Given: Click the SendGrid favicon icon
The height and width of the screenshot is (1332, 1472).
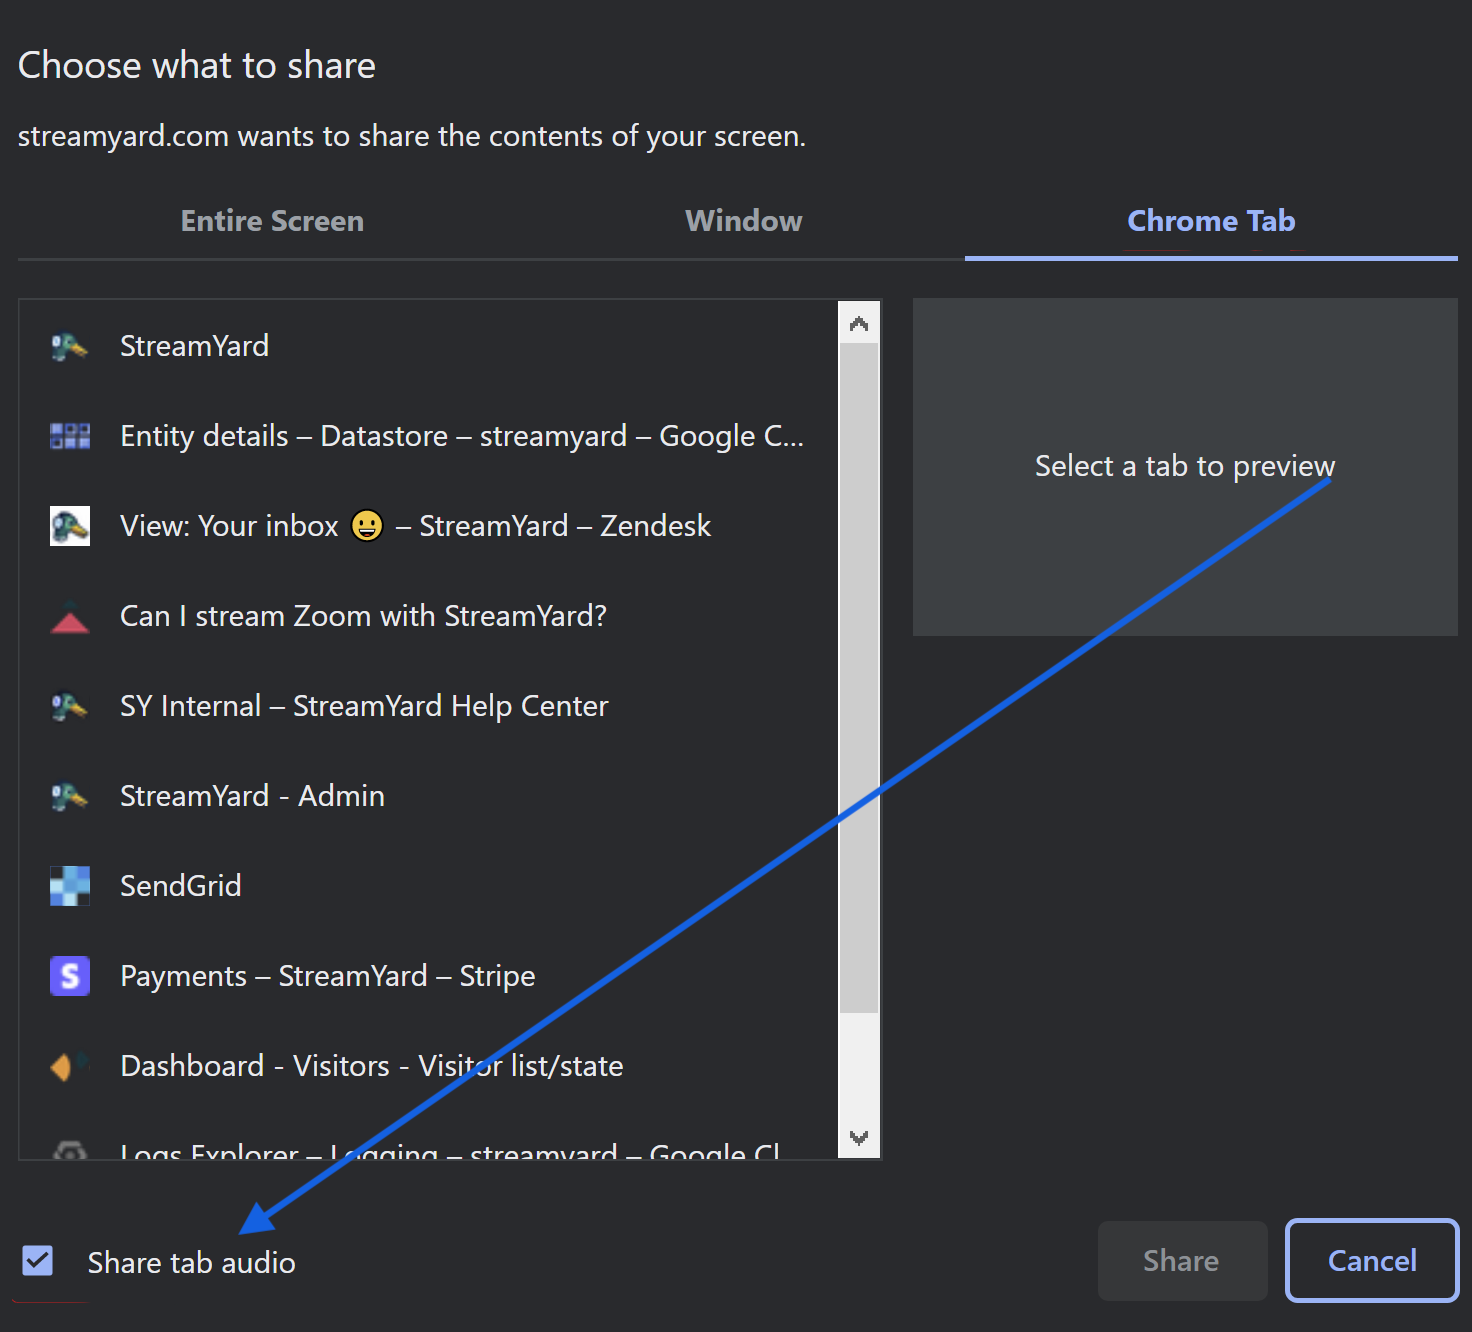Looking at the screenshot, I should (69, 886).
